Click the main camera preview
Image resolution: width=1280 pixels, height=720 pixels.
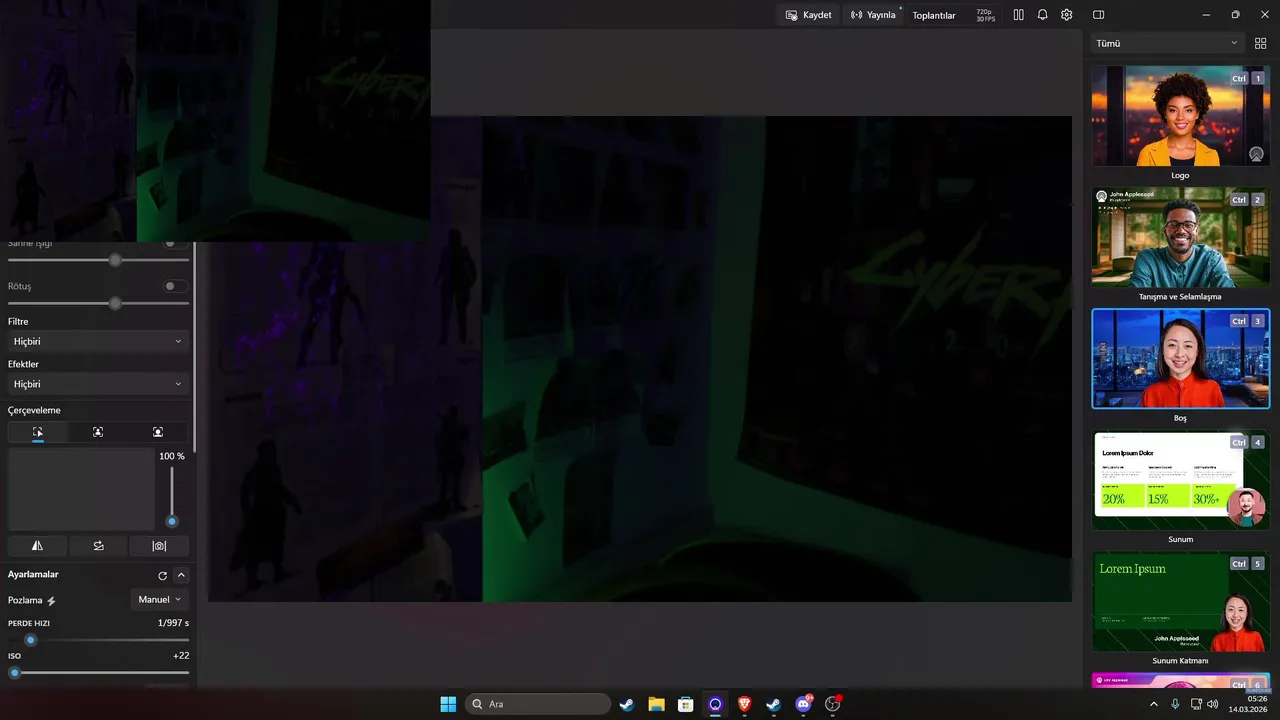click(x=640, y=359)
